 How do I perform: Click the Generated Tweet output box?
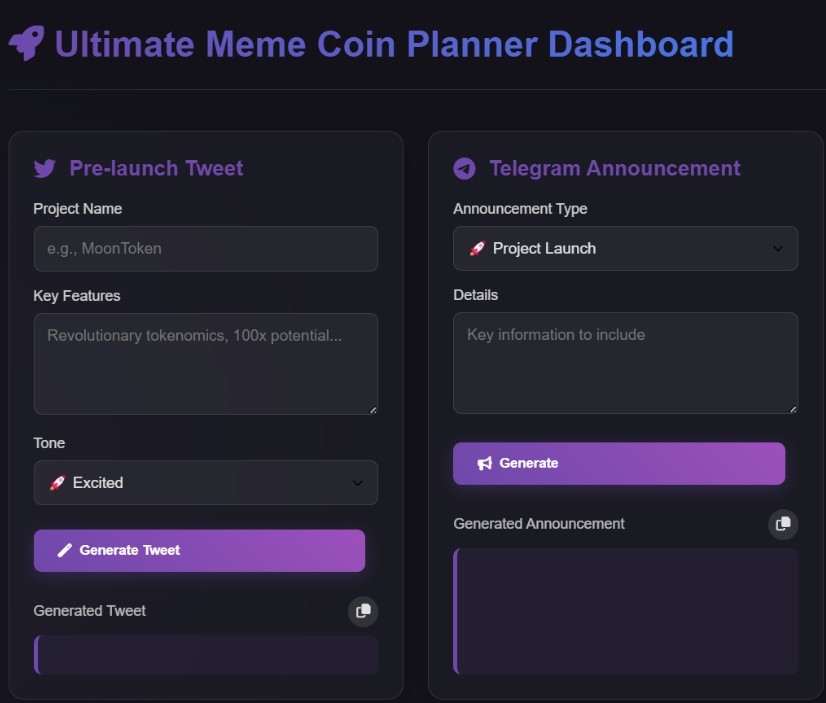[x=205, y=655]
